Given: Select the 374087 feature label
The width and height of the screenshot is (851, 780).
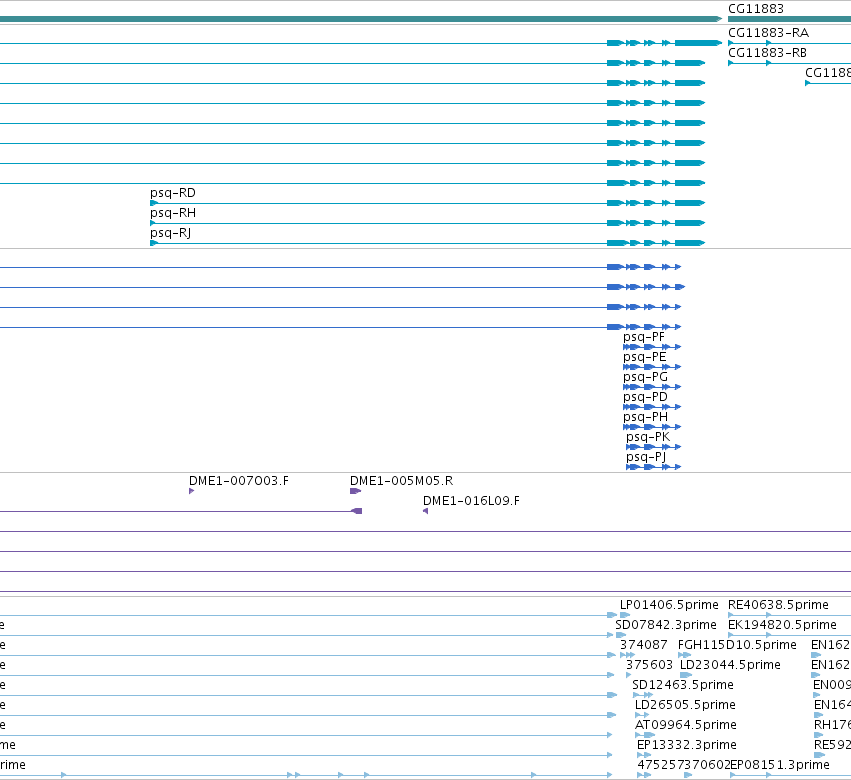Looking at the screenshot, I should (643, 645).
